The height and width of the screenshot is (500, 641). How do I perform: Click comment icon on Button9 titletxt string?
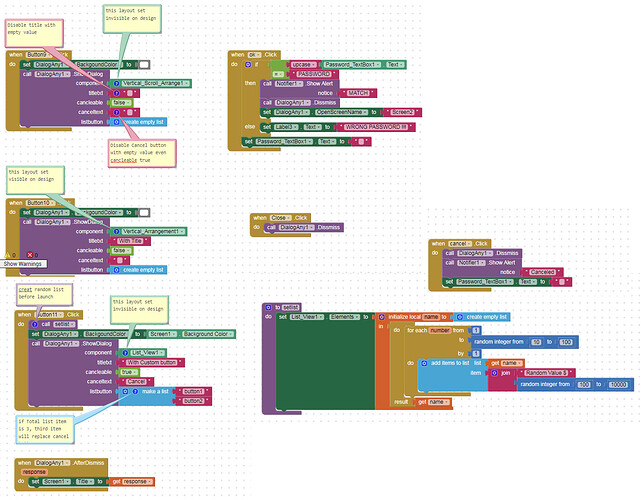[x=117, y=93]
